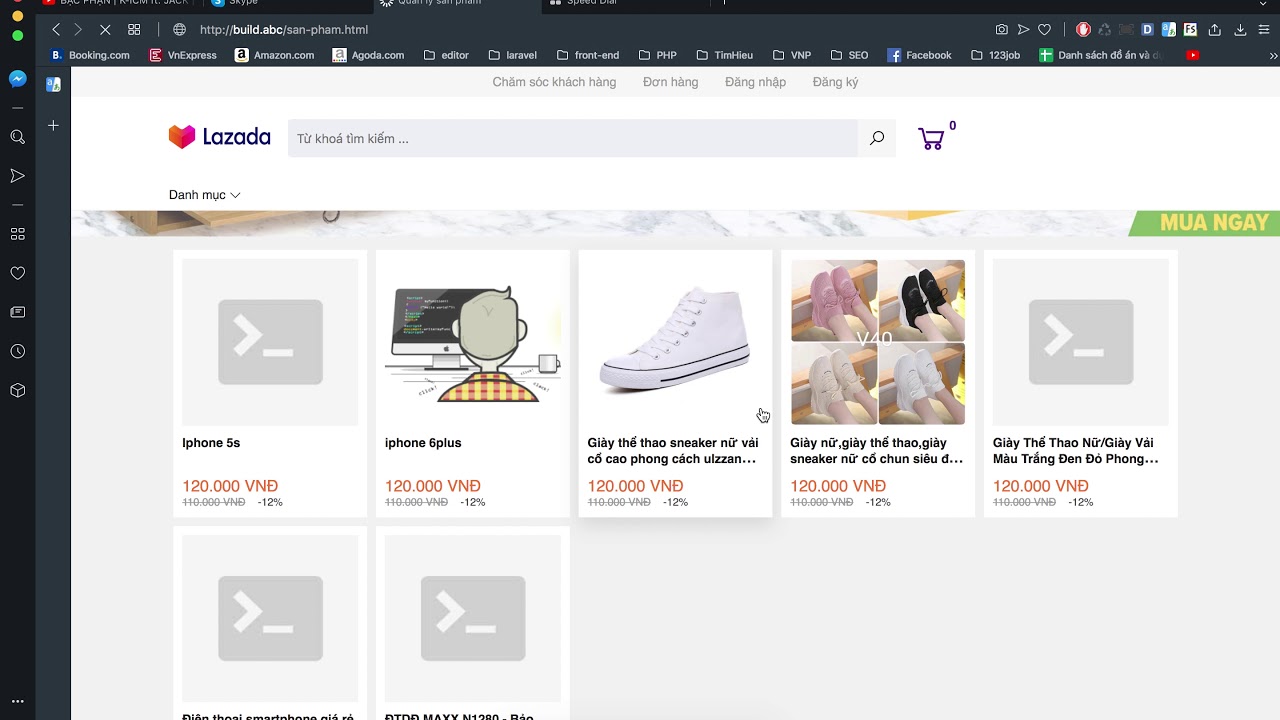1280x720 pixels.
Task: Open four-color sneakers collage product image
Action: [x=878, y=342]
